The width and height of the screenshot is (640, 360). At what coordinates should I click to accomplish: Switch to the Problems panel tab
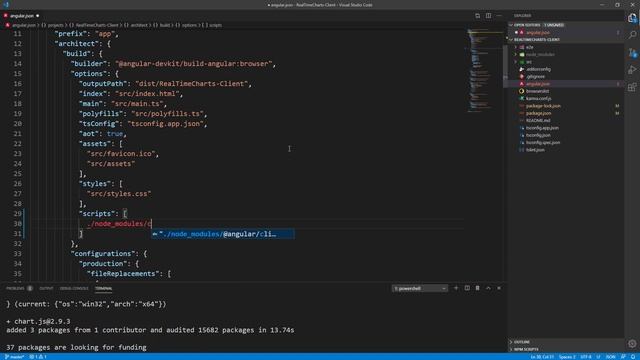click(x=16, y=288)
